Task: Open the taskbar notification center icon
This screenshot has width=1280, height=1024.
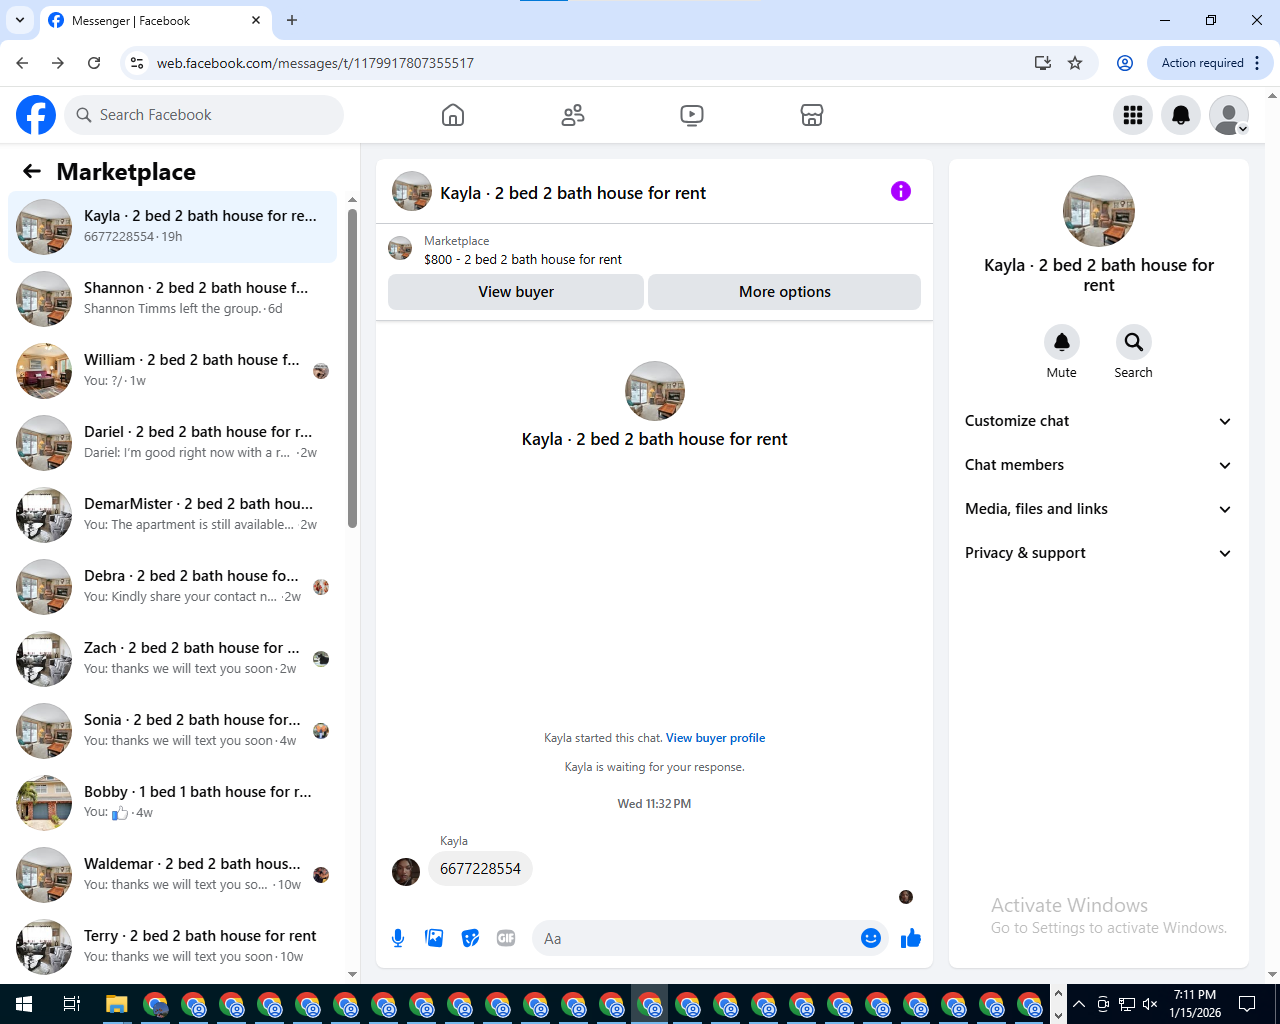Action: tap(1247, 1004)
